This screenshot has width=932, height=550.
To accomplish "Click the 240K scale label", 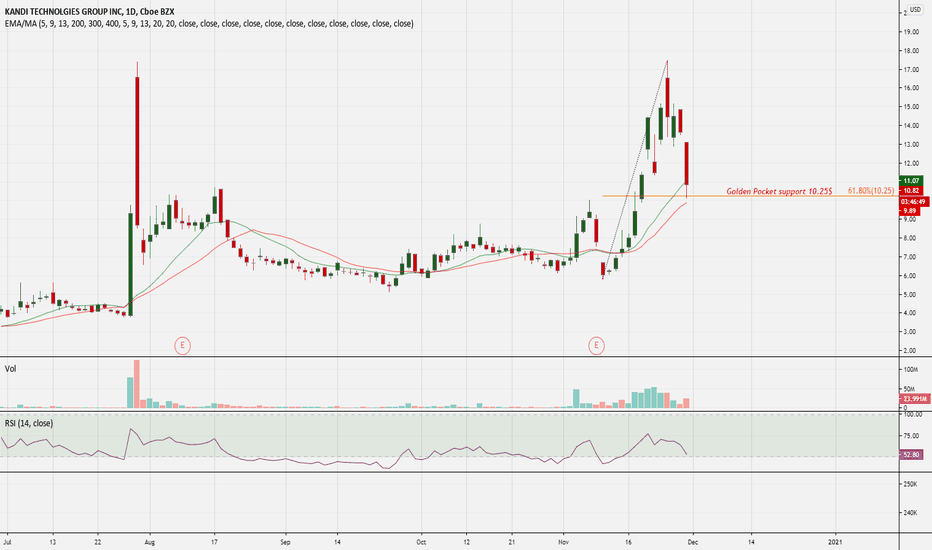I will pos(911,513).
